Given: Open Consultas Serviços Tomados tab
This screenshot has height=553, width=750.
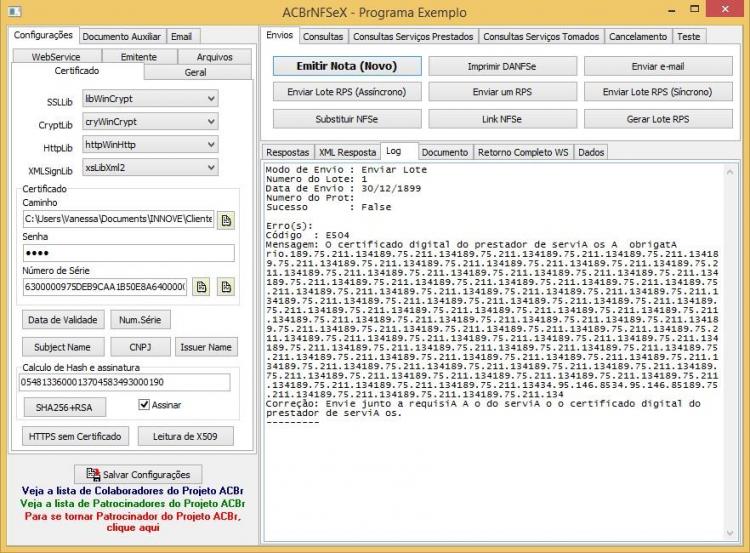Looking at the screenshot, I should (x=541, y=36).
